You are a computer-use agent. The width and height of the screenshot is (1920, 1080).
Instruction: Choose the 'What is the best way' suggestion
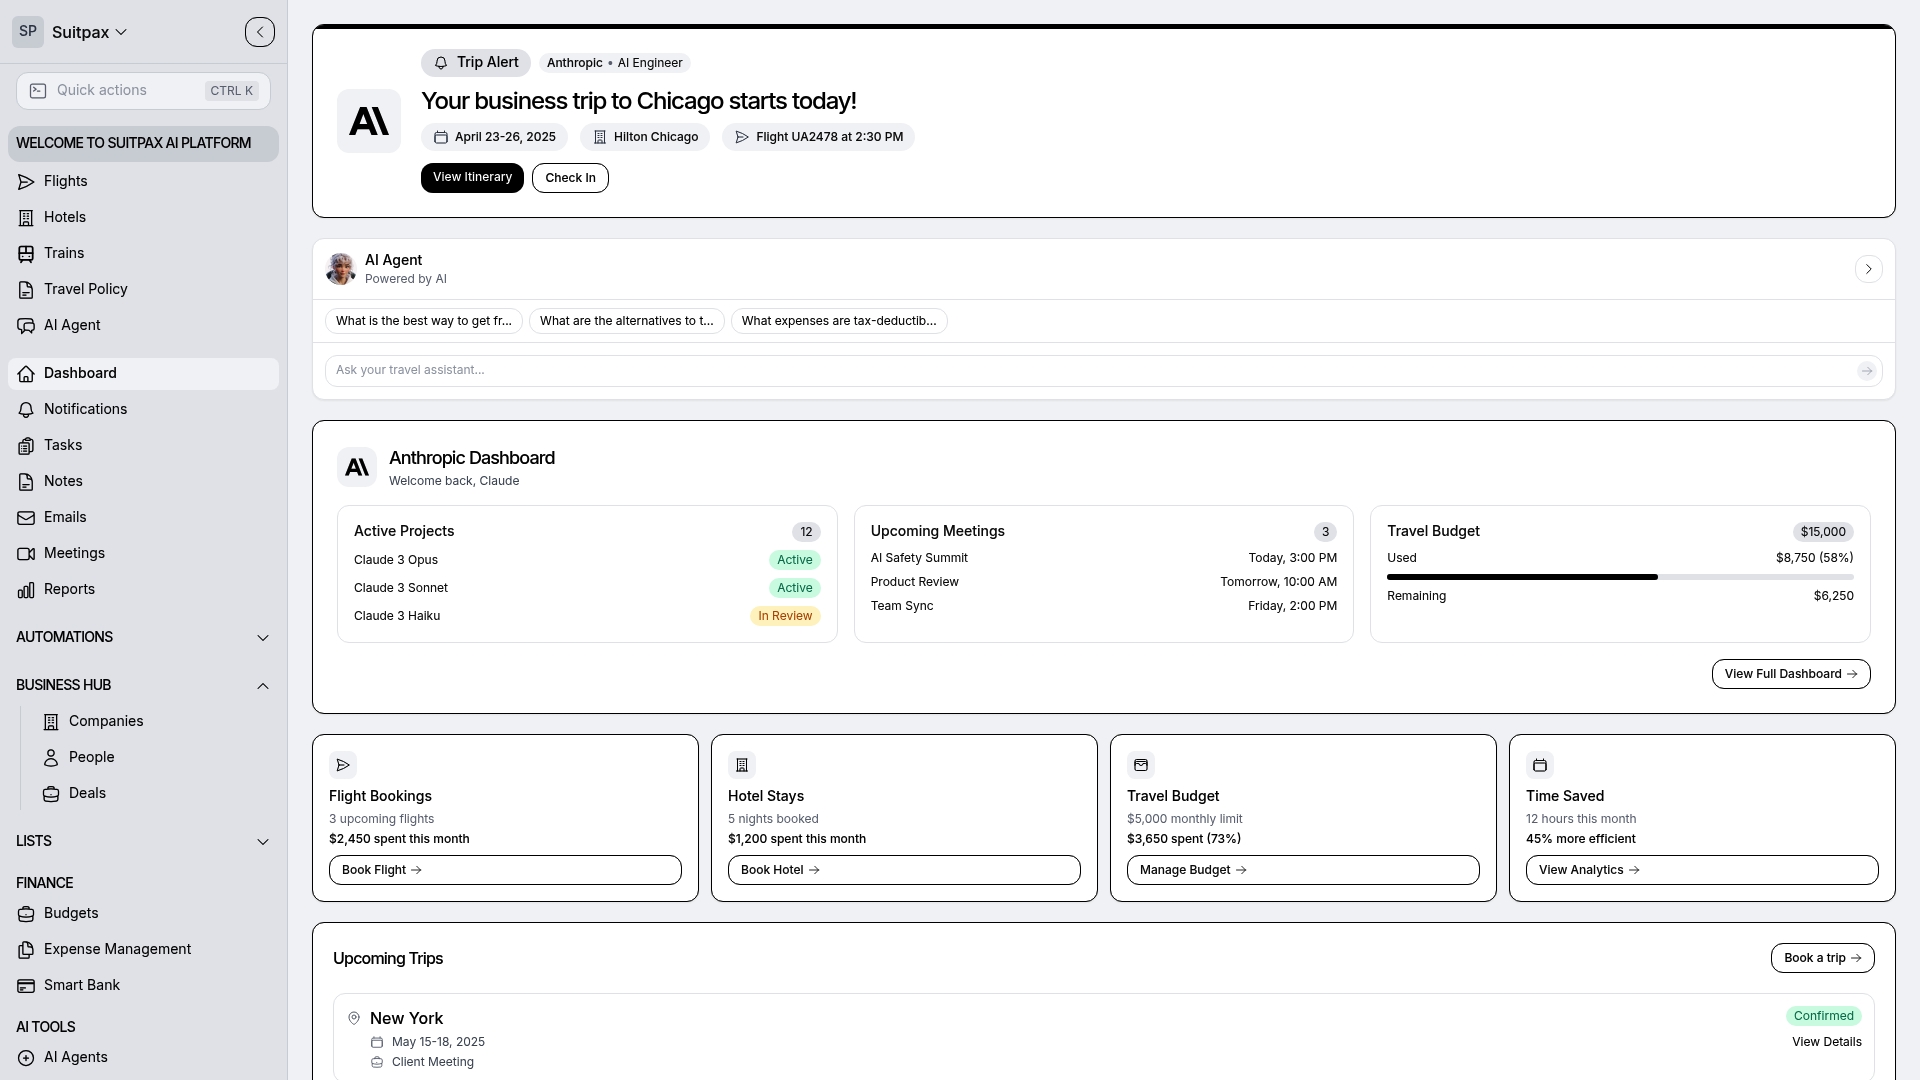click(x=423, y=321)
